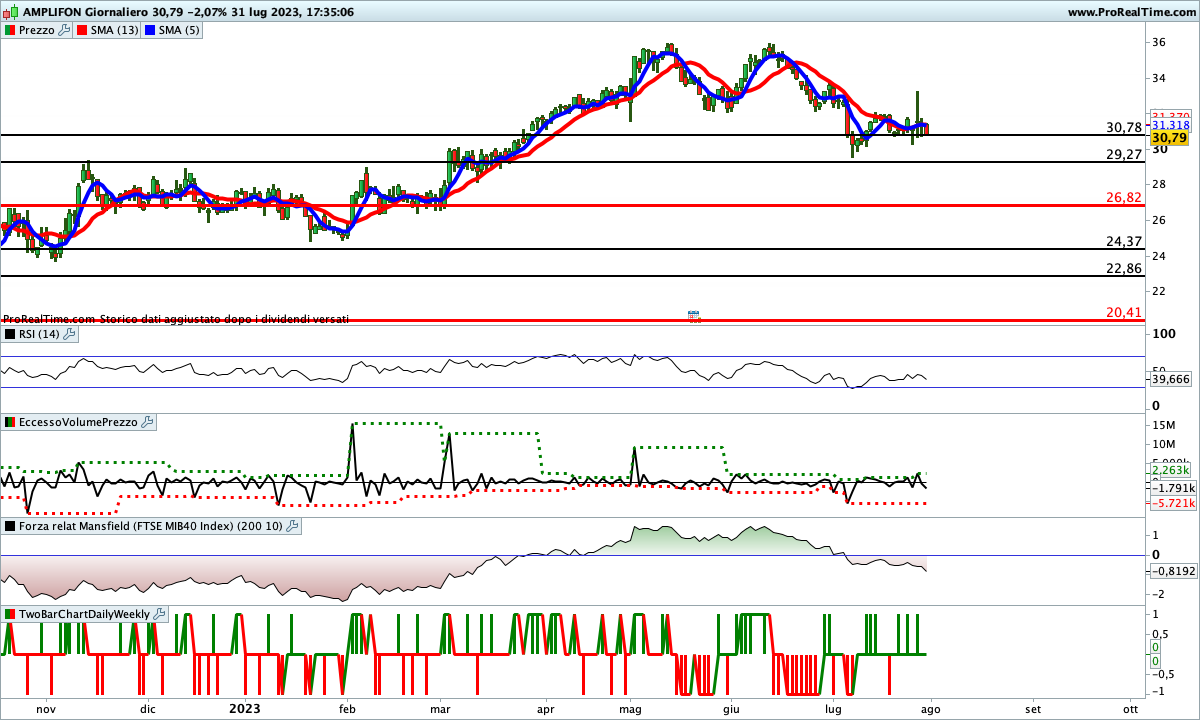This screenshot has height=720, width=1200.
Task: Click the 34 price axis label
Action: click(1159, 78)
